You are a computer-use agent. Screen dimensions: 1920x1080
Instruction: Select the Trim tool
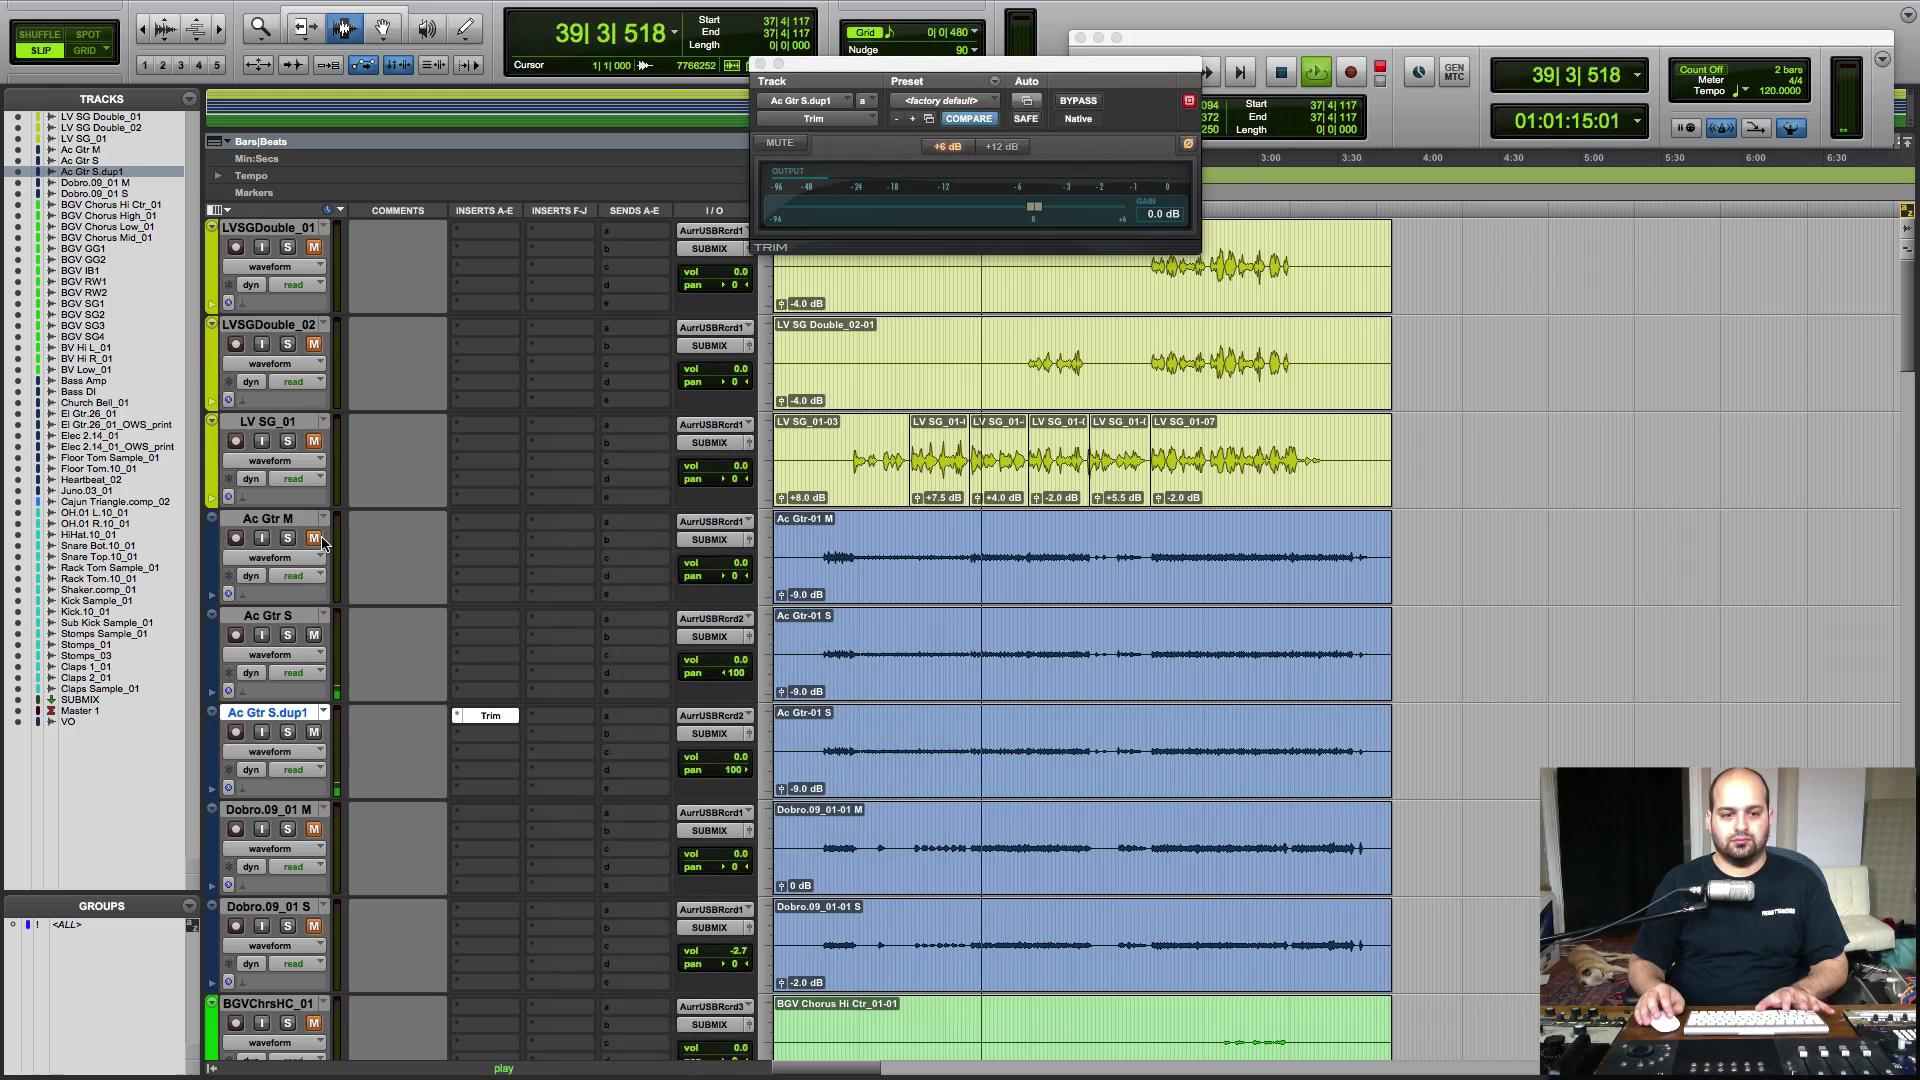point(304,29)
